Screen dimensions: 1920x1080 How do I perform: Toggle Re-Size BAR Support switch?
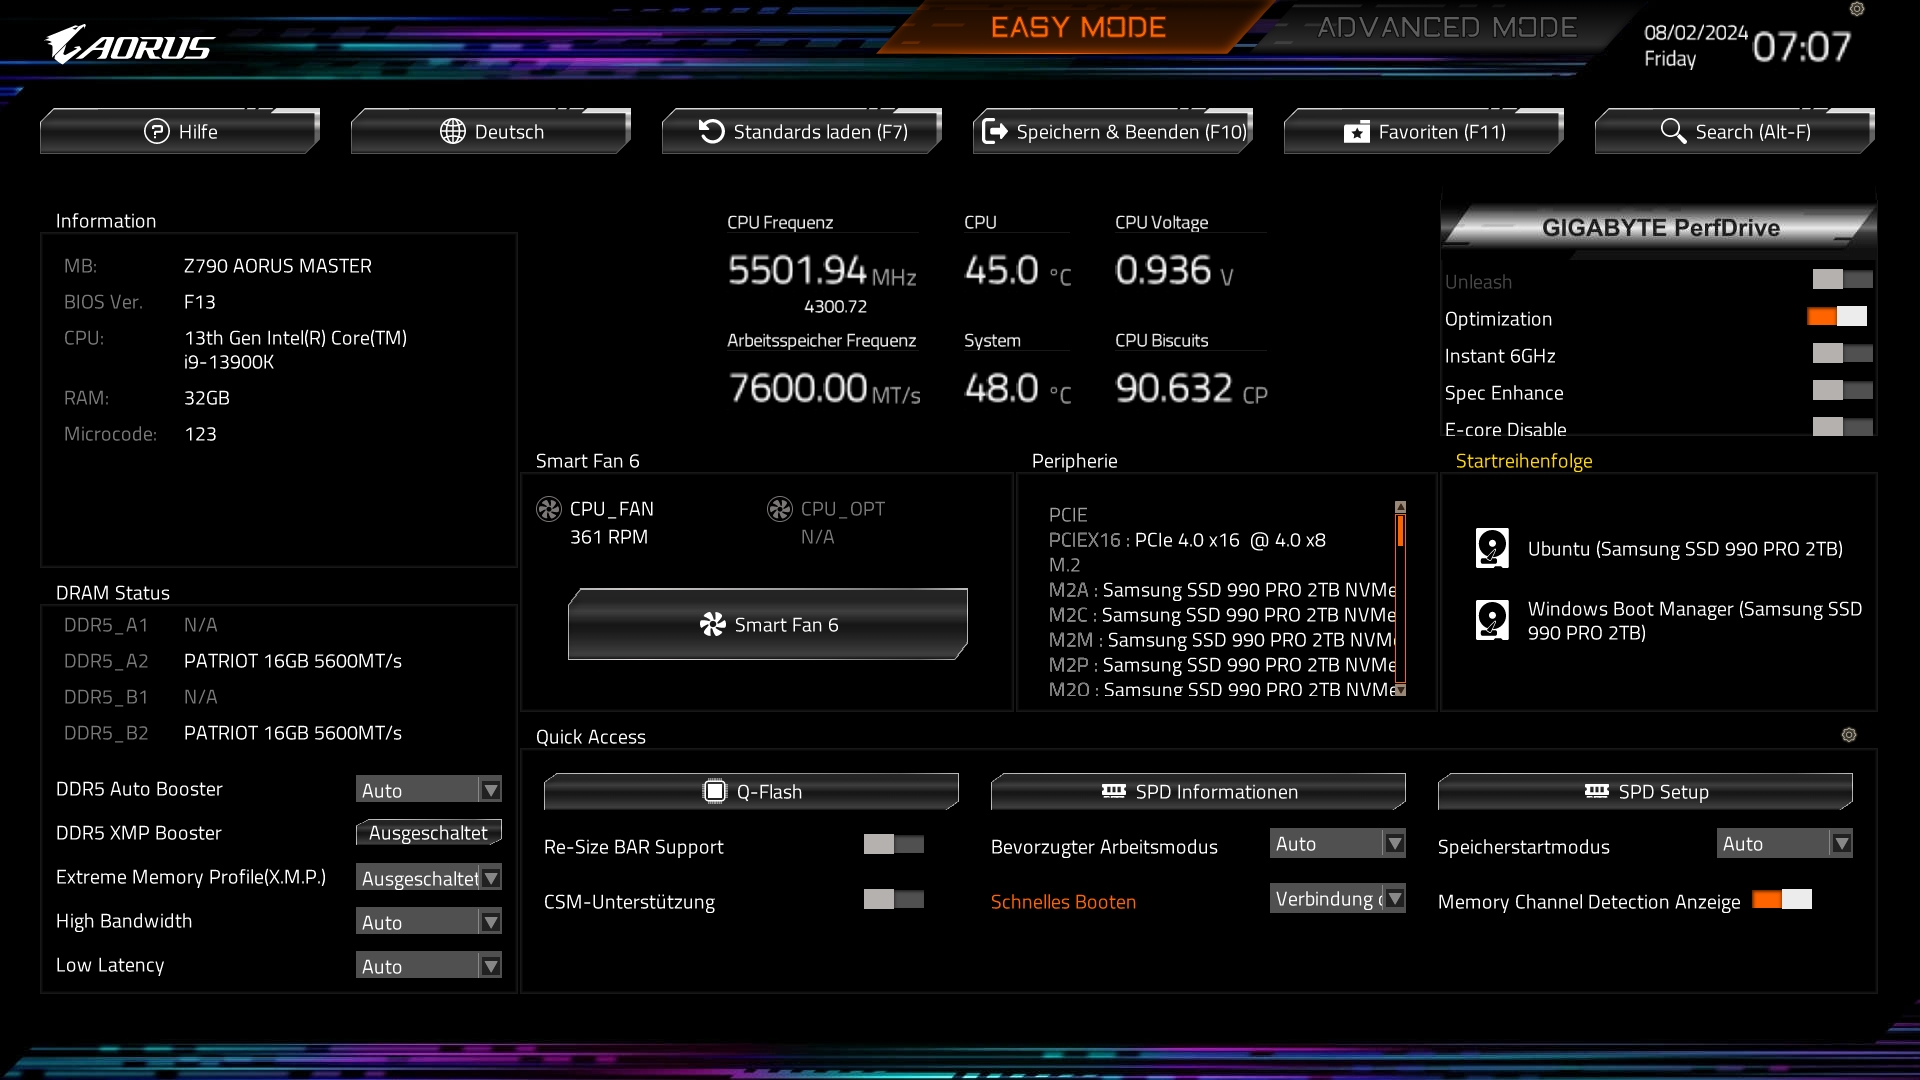tap(893, 844)
